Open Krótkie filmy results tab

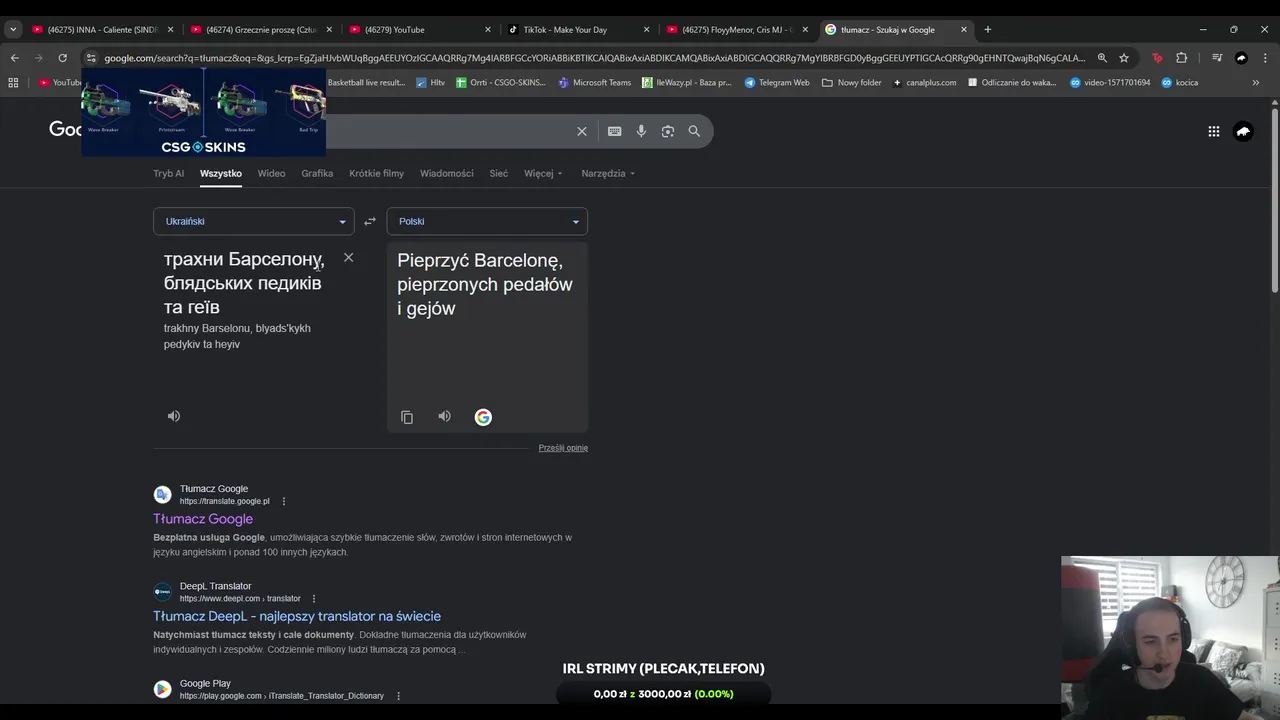[376, 173]
